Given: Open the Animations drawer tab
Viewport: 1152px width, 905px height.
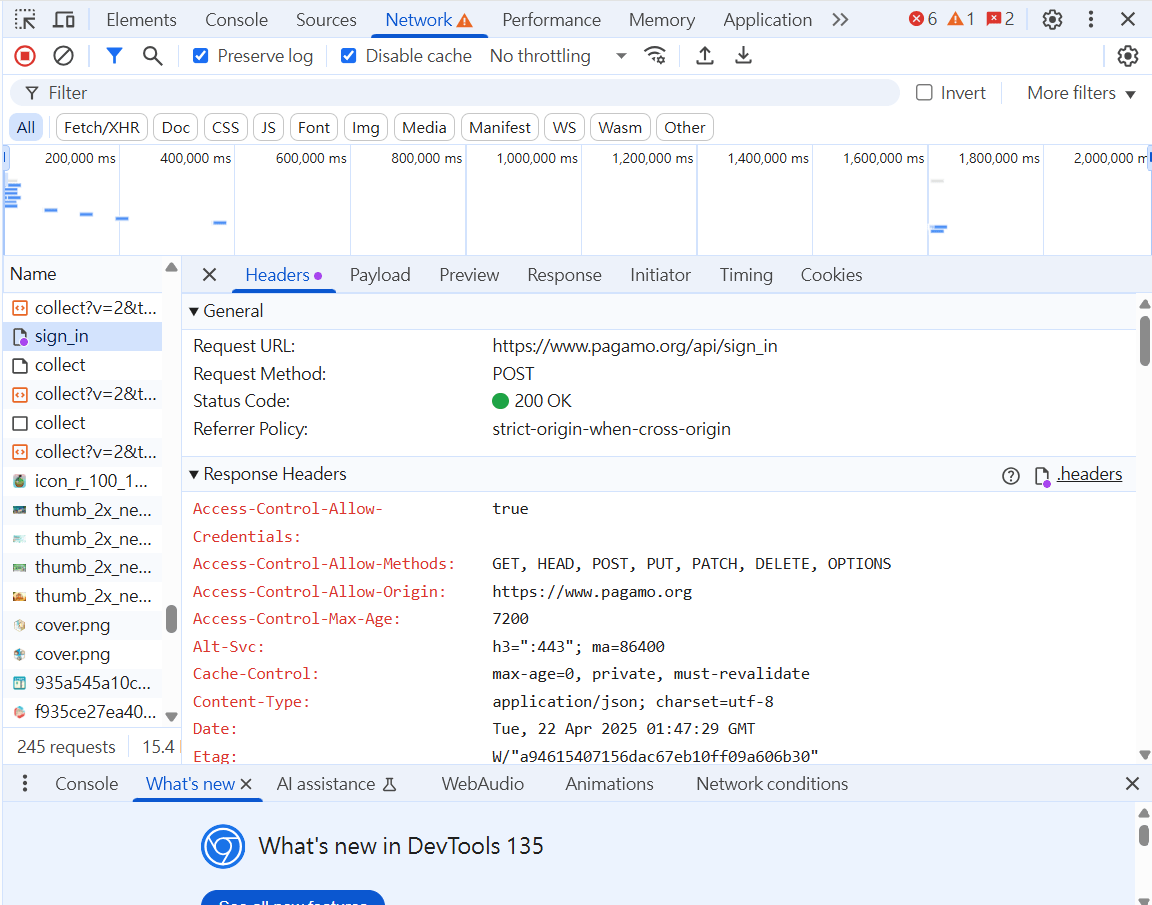Looking at the screenshot, I should coord(609,784).
